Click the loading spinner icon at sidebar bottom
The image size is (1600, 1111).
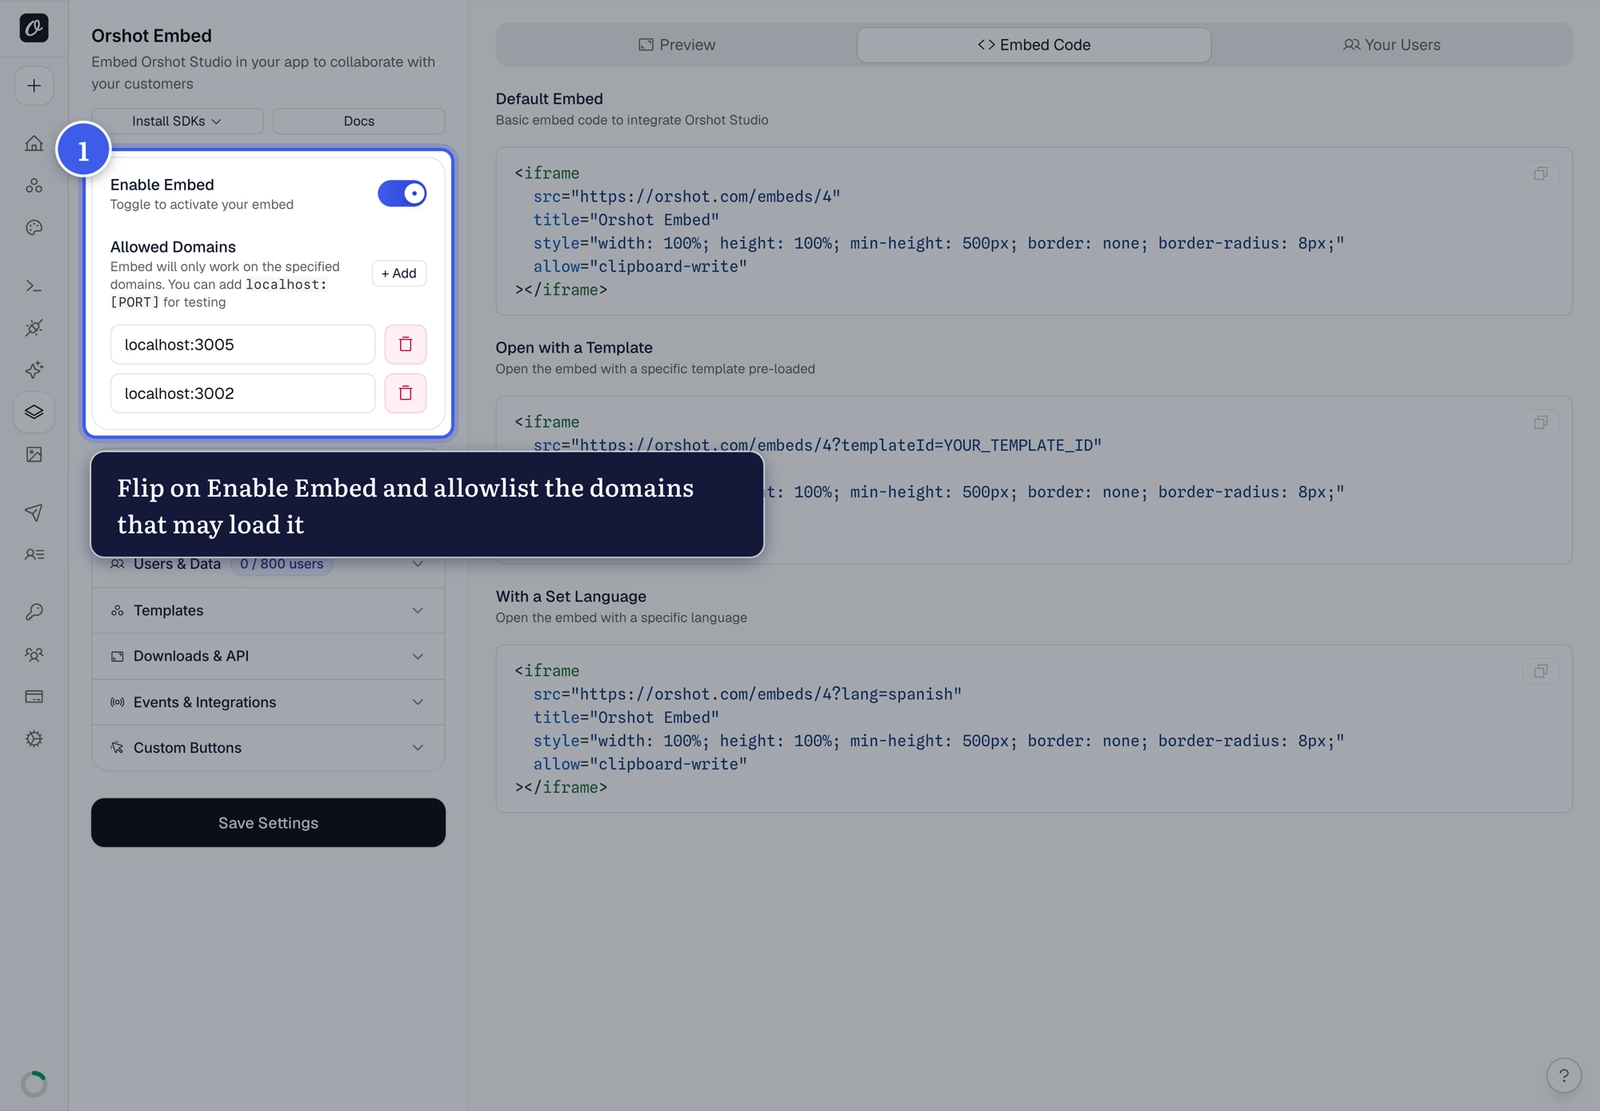34,1084
